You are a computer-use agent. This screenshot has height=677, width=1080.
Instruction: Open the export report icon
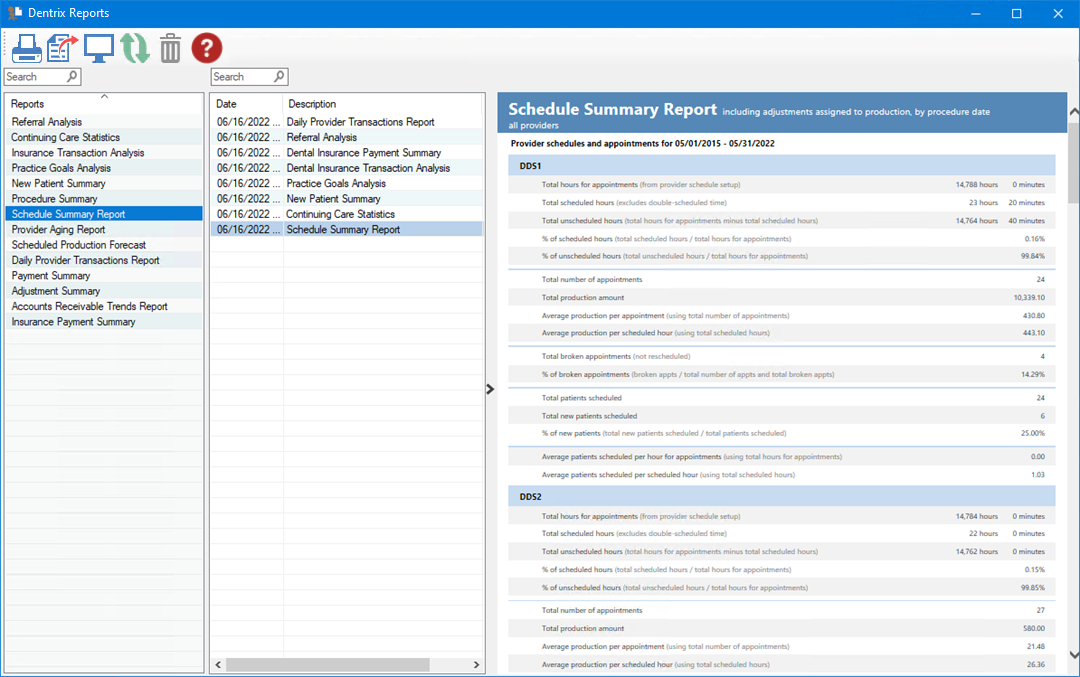pyautogui.click(x=62, y=47)
